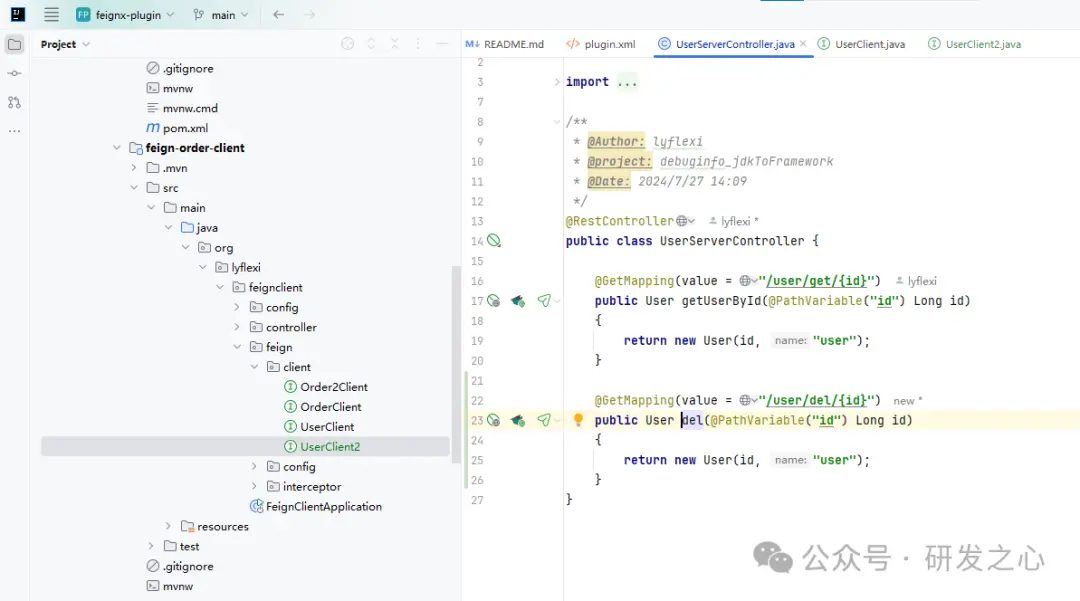Navigate back with the left arrow
This screenshot has height=601, width=1080.
tap(278, 15)
